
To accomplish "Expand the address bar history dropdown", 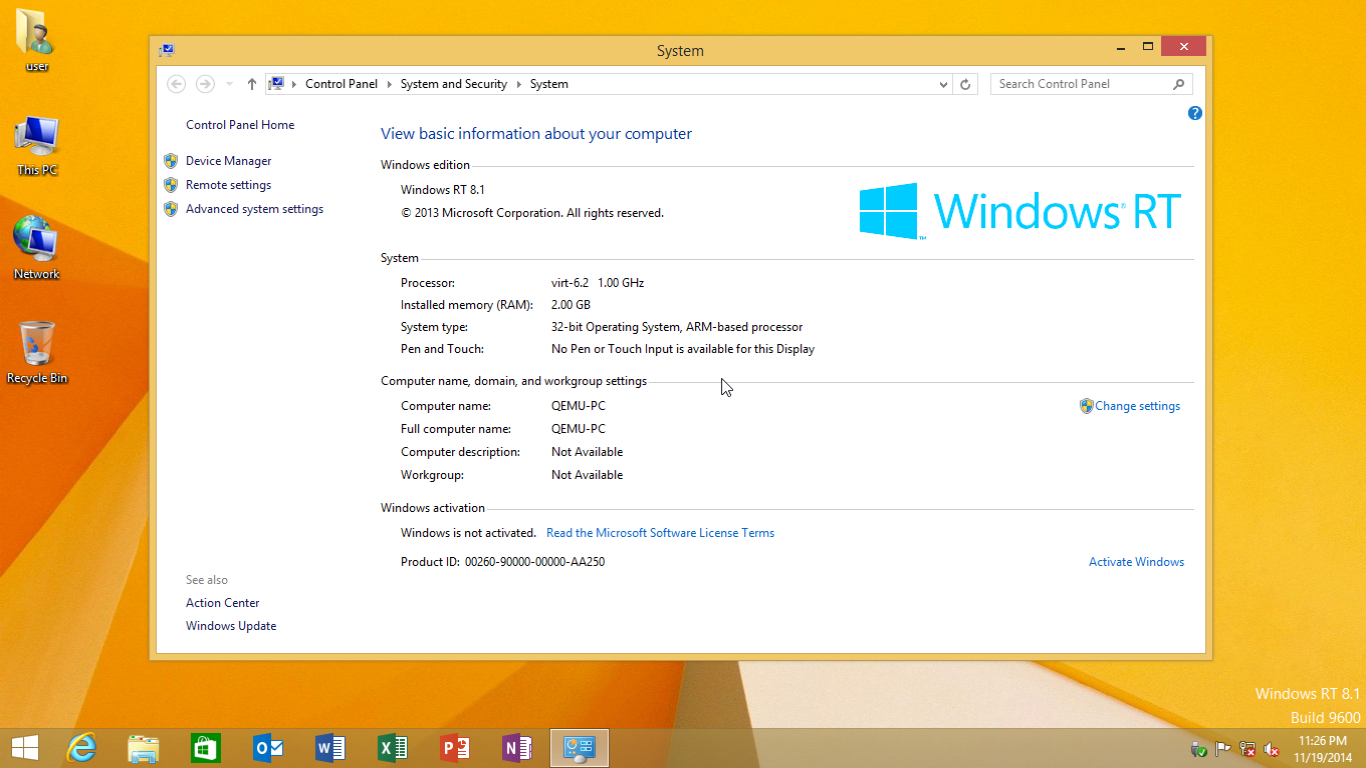I will 944,84.
